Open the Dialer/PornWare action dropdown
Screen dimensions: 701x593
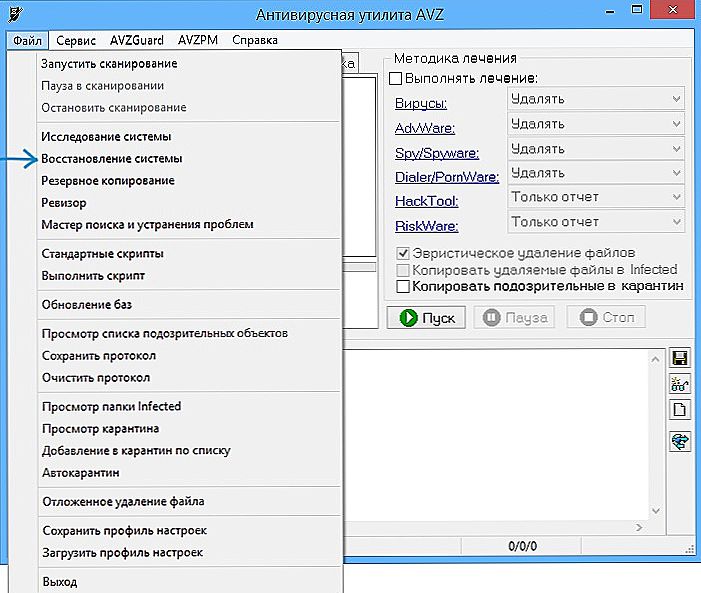[x=596, y=173]
